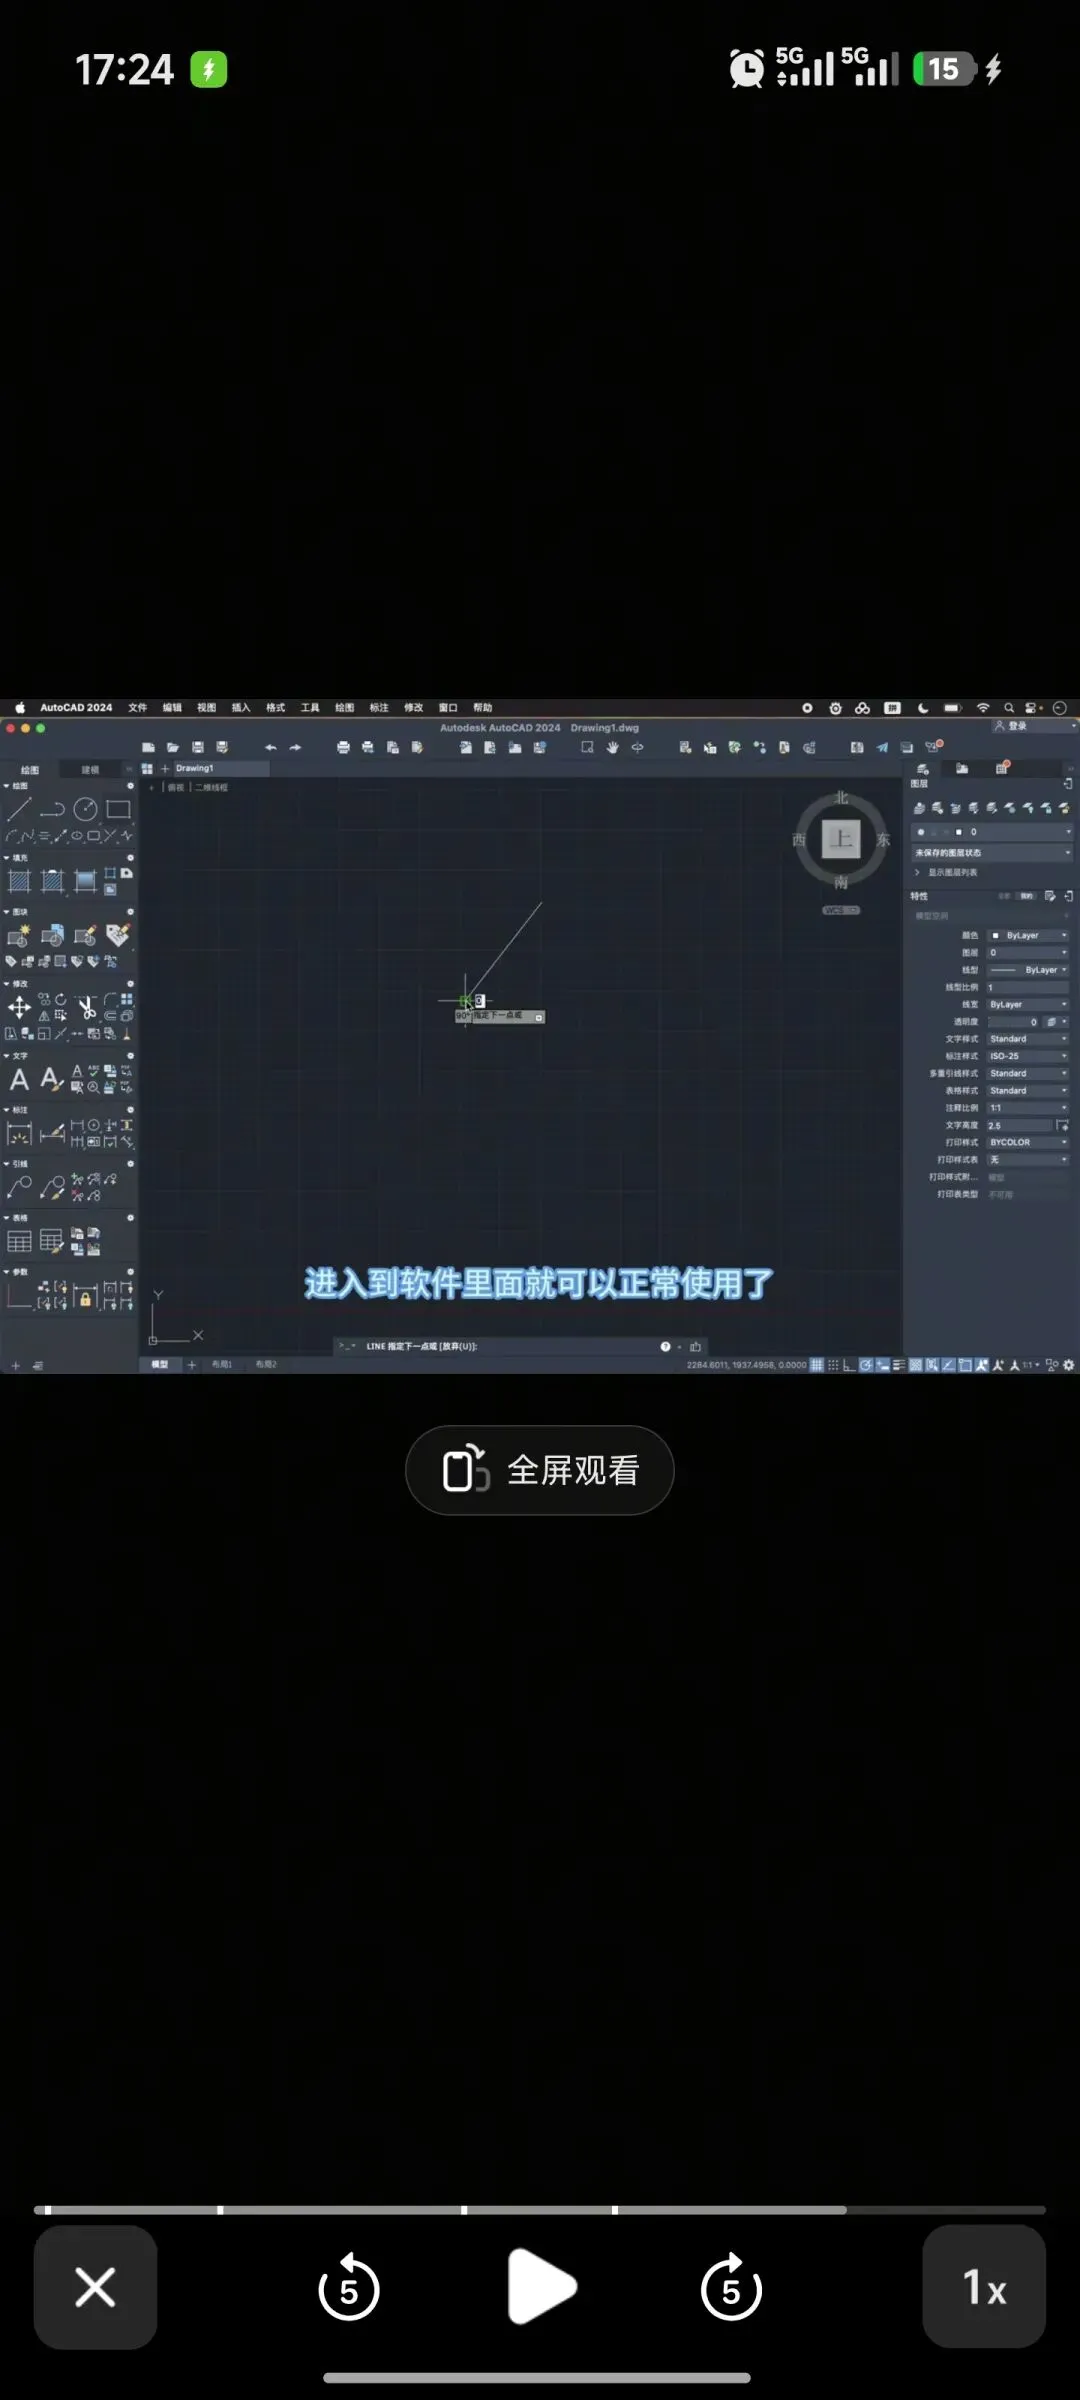The height and width of the screenshot is (2400, 1080).
Task: Click the Orbit toolbar icon
Action: [x=637, y=747]
